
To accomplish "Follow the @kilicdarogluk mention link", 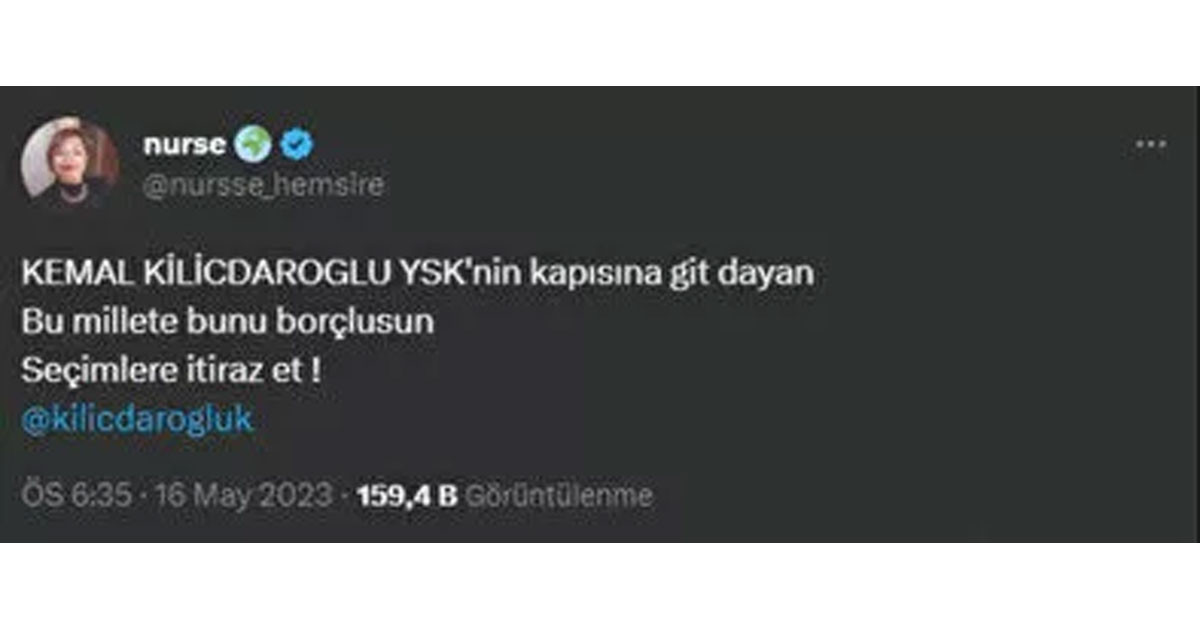I will 137,418.
